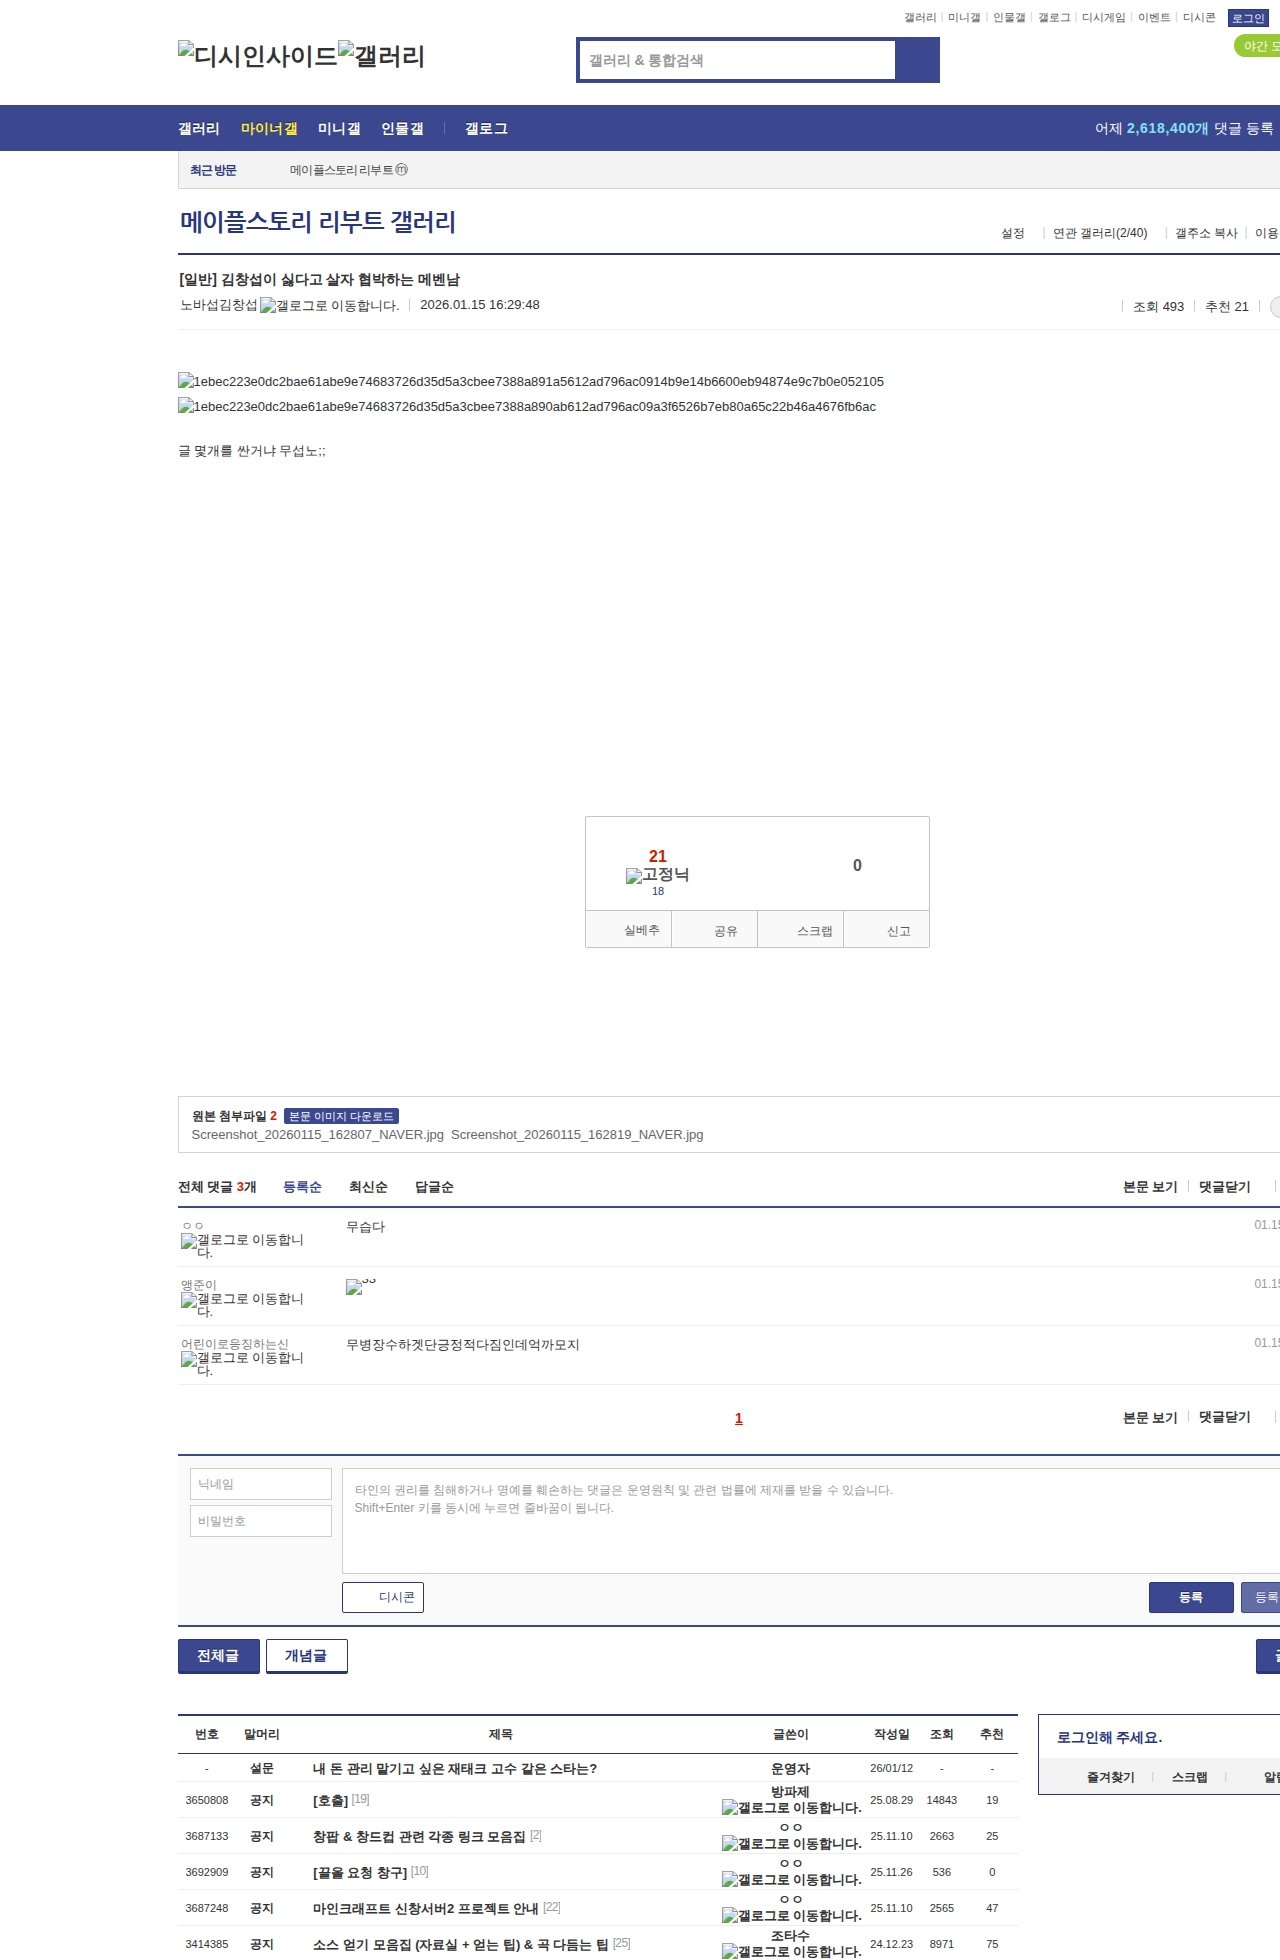Click the 로그인해 주세요. link in the side box
The height and width of the screenshot is (1960, 1280).
1109,1738
